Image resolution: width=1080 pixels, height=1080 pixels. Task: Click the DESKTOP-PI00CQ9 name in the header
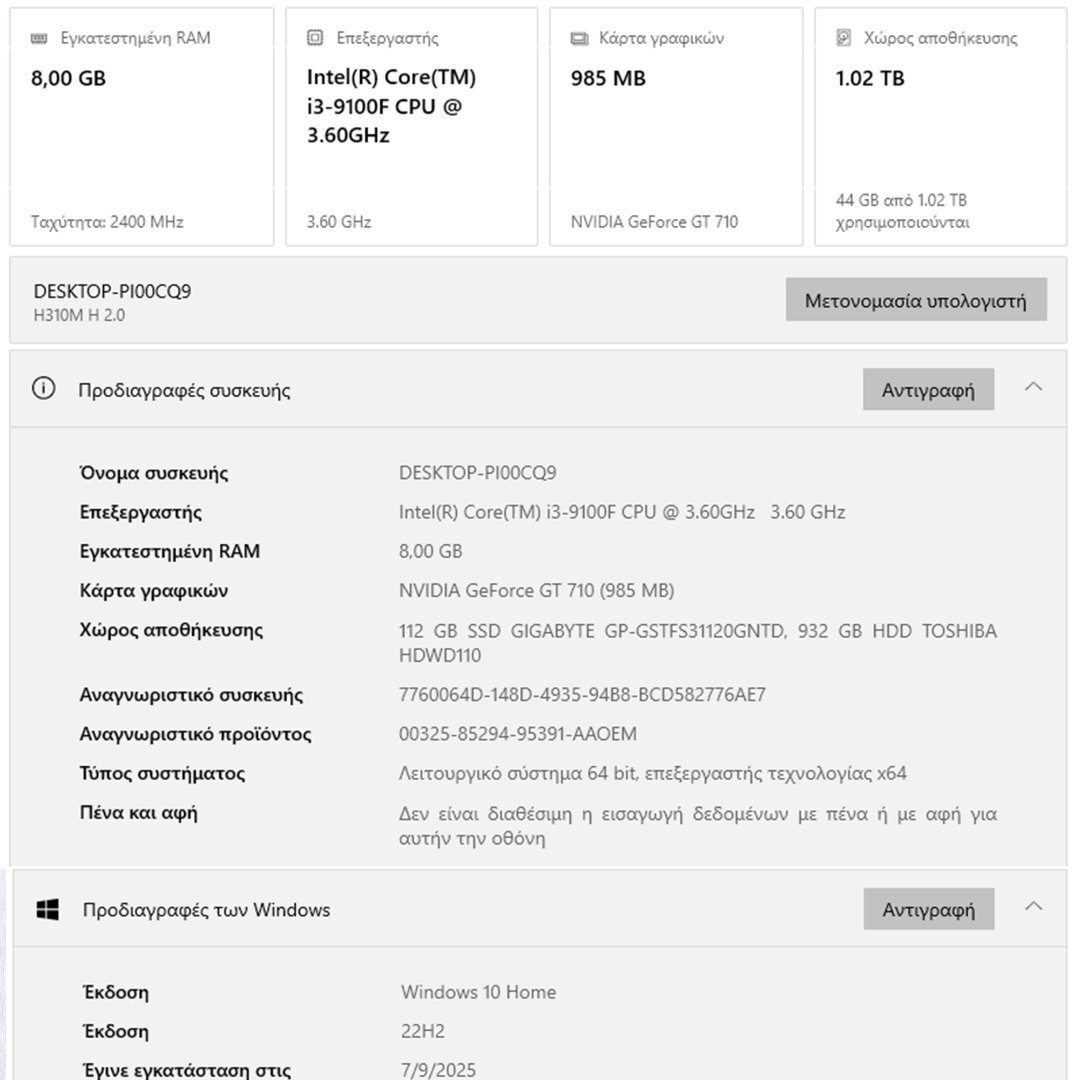[x=112, y=291]
